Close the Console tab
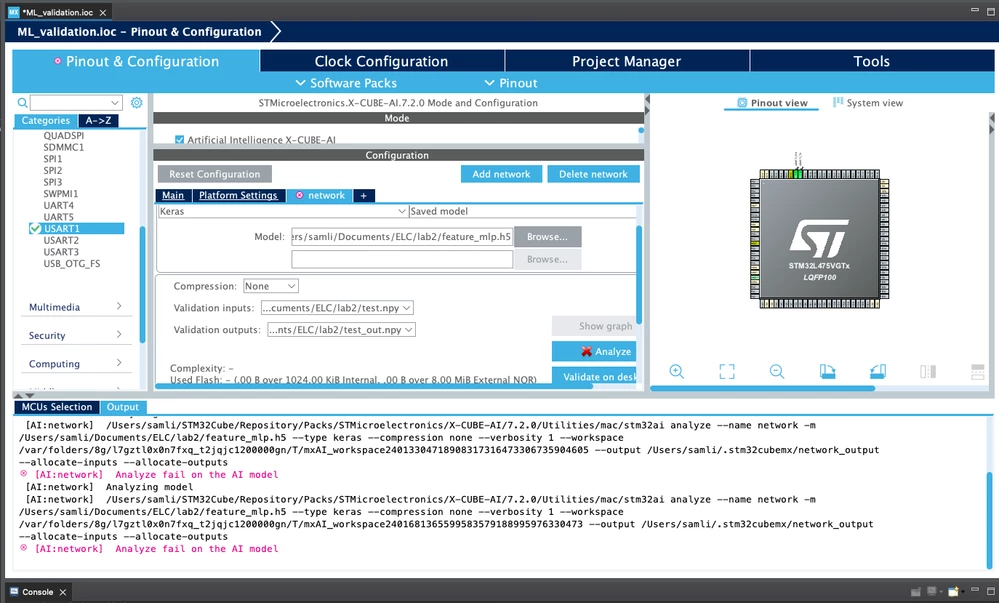This screenshot has width=999, height=603. [x=62, y=592]
